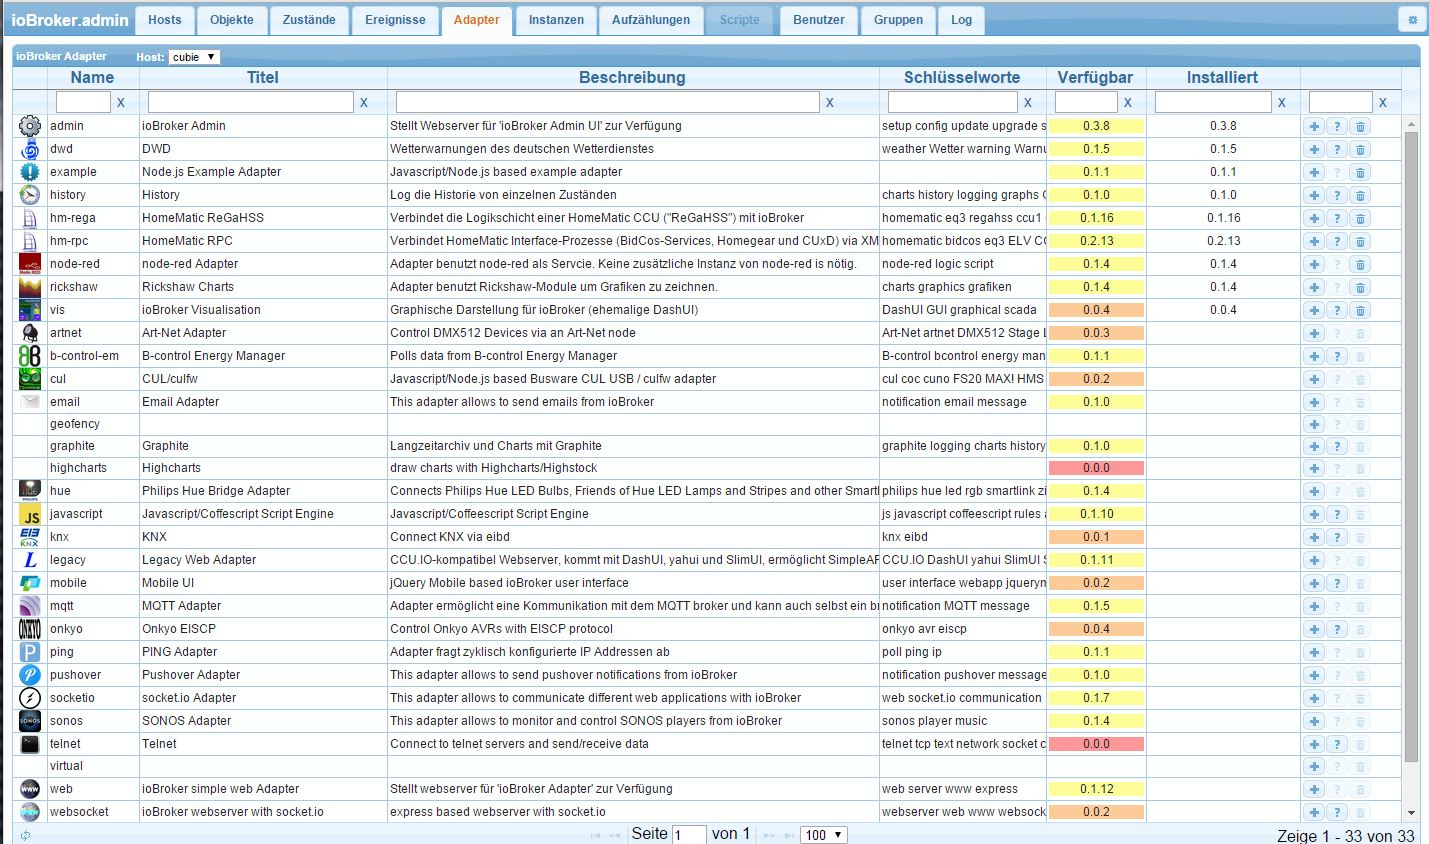Viewport: 1429px width, 844px height.
Task: Open the rows-per-page dropdown showing 100
Action: pyautogui.click(x=824, y=835)
